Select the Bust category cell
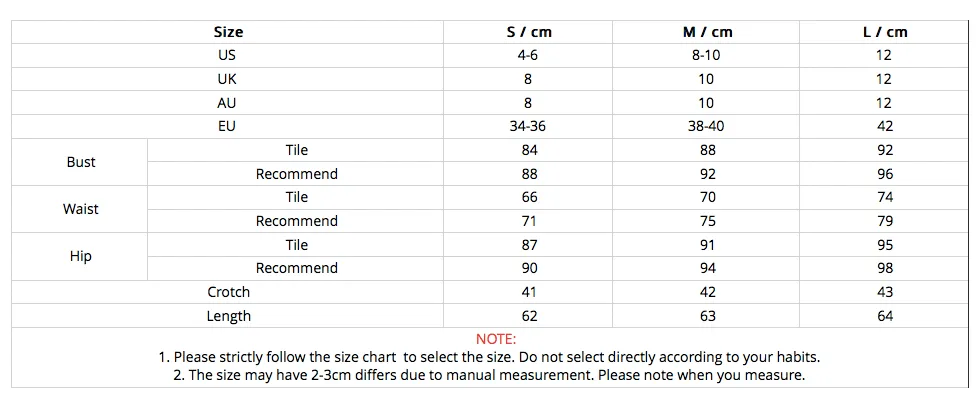This screenshot has width=980, height=398. (81, 162)
